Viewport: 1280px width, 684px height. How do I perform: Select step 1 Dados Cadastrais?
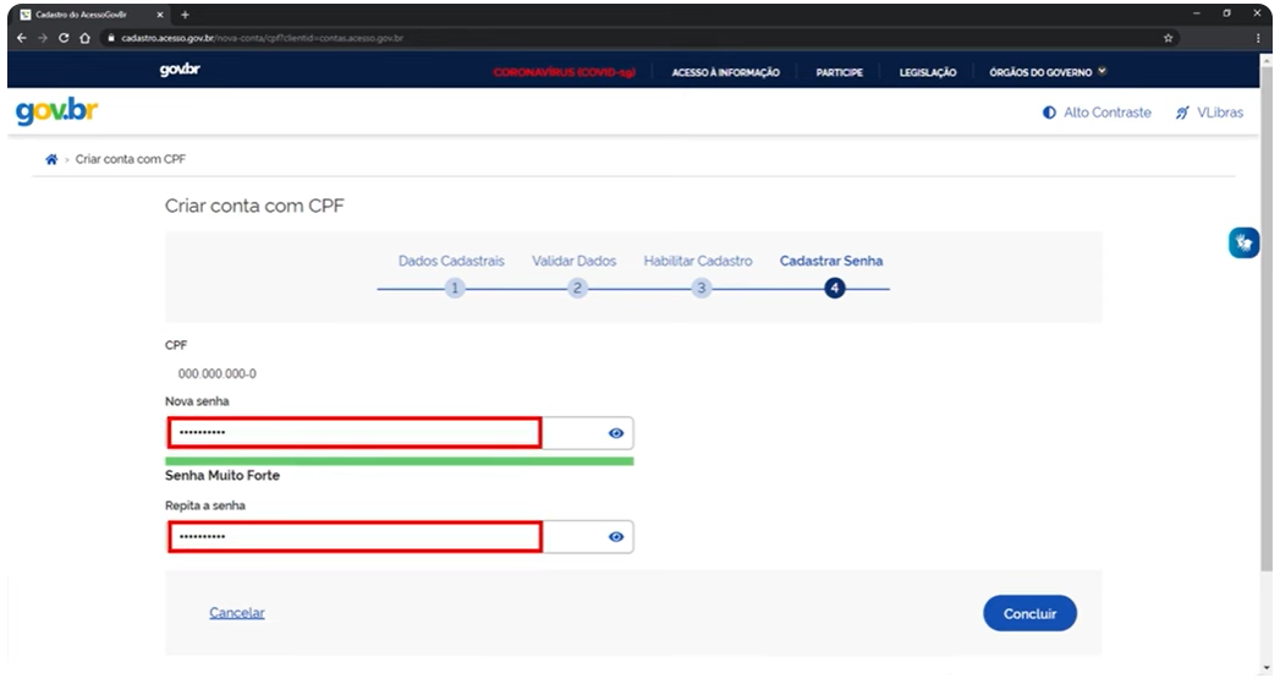pyautogui.click(x=454, y=288)
